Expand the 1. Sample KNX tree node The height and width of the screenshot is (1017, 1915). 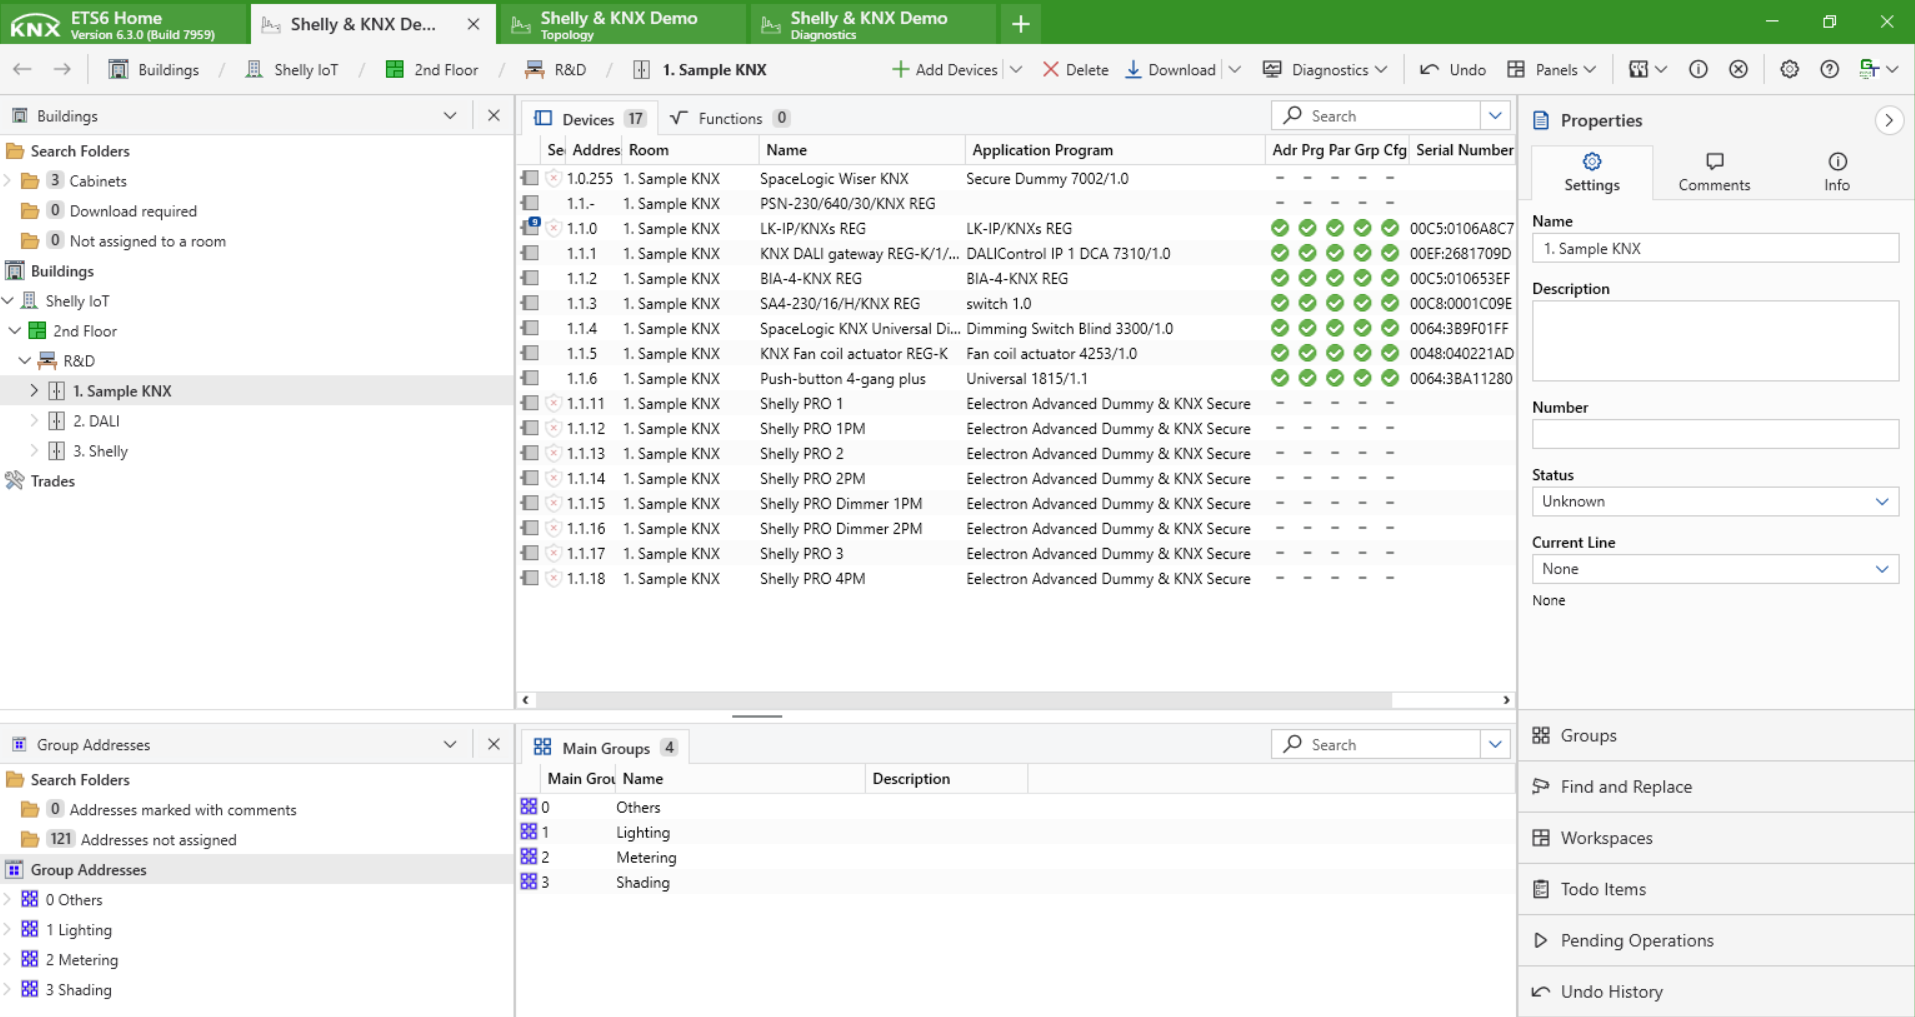click(x=34, y=391)
